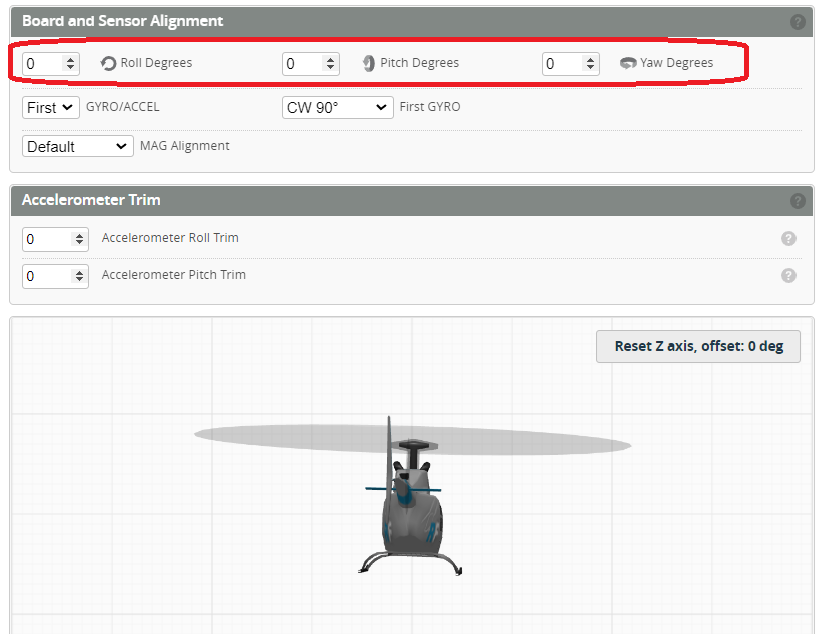Select the Yaw Degrees value field
Screen dimensions: 824x634
pos(562,63)
